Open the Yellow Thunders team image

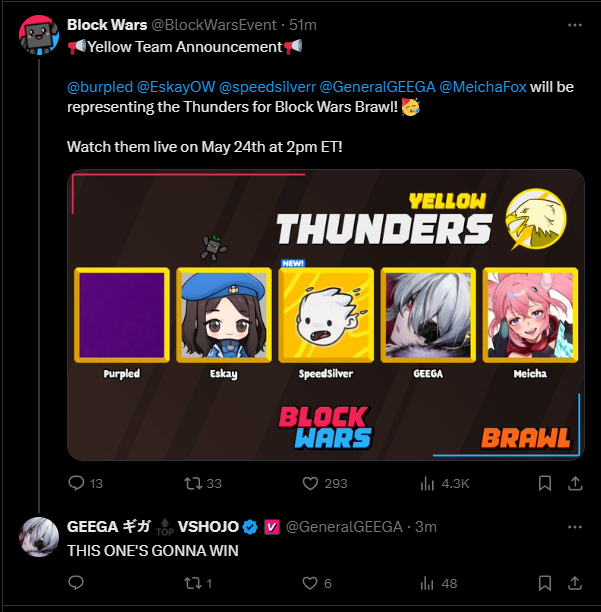(x=326, y=315)
